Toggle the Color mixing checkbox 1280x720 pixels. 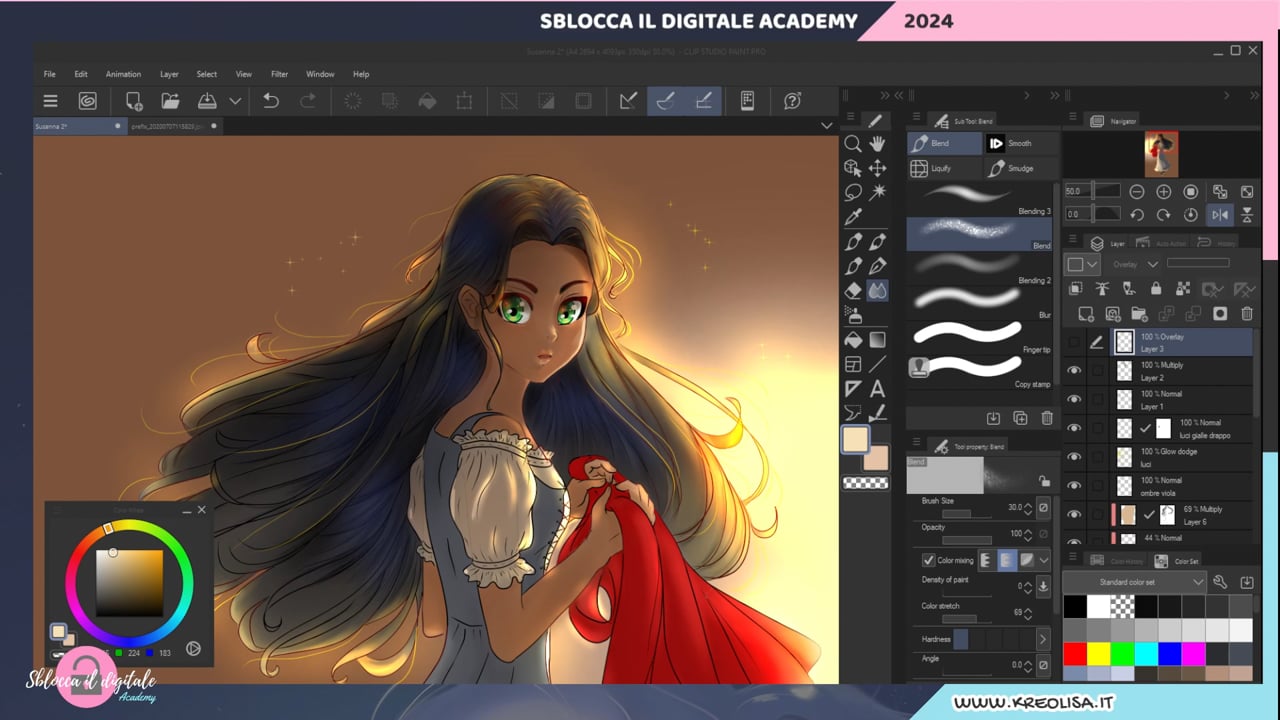pos(928,560)
